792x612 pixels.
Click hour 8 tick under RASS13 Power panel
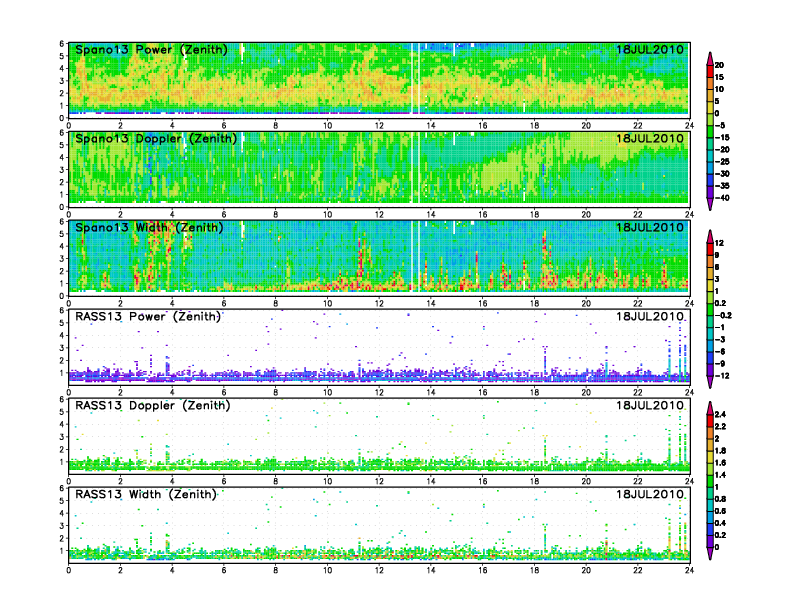tap(275, 392)
